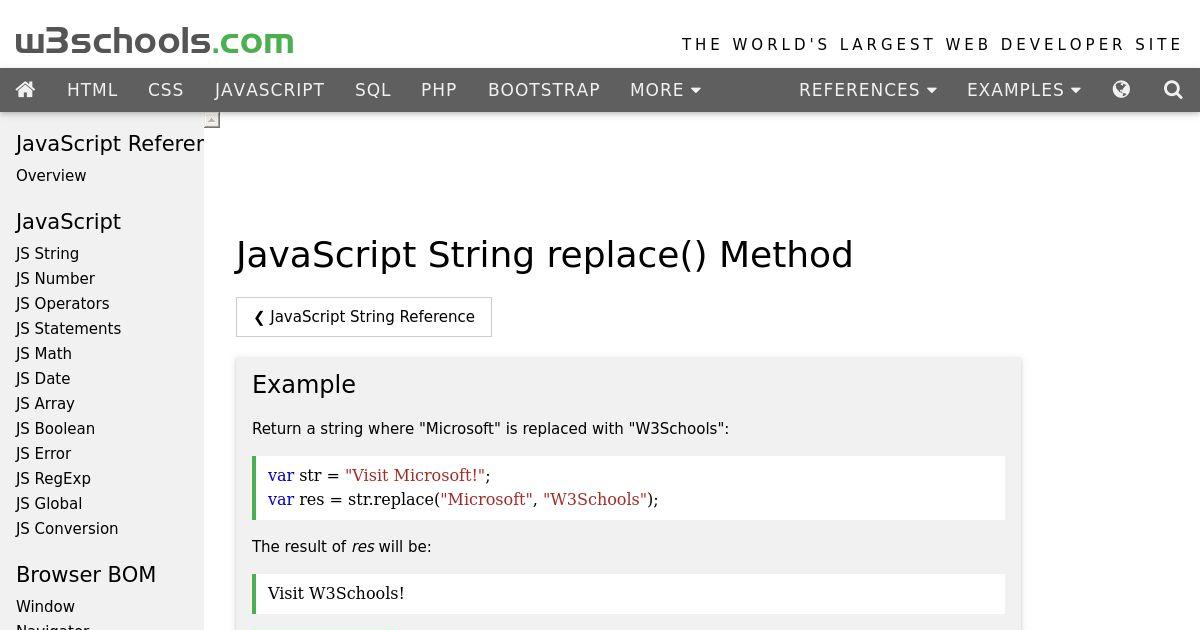Click the 'Return a string where' description
Screen dimensions: 1200x630
[490, 429]
